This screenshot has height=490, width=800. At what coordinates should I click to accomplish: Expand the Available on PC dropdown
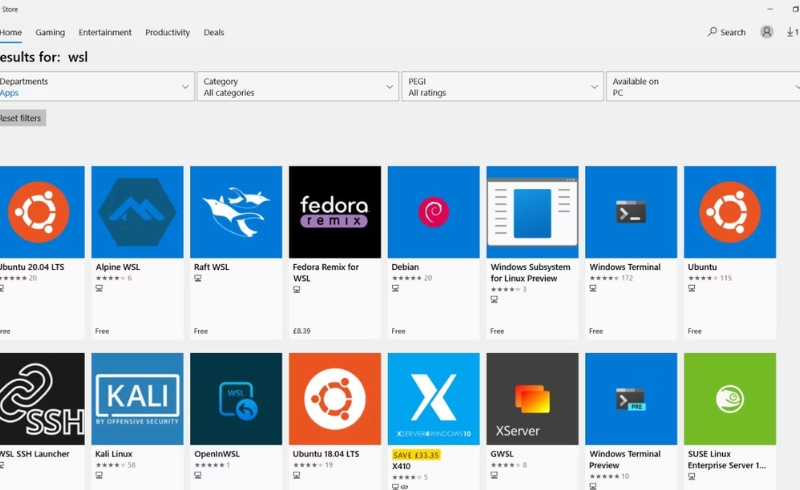(x=703, y=86)
